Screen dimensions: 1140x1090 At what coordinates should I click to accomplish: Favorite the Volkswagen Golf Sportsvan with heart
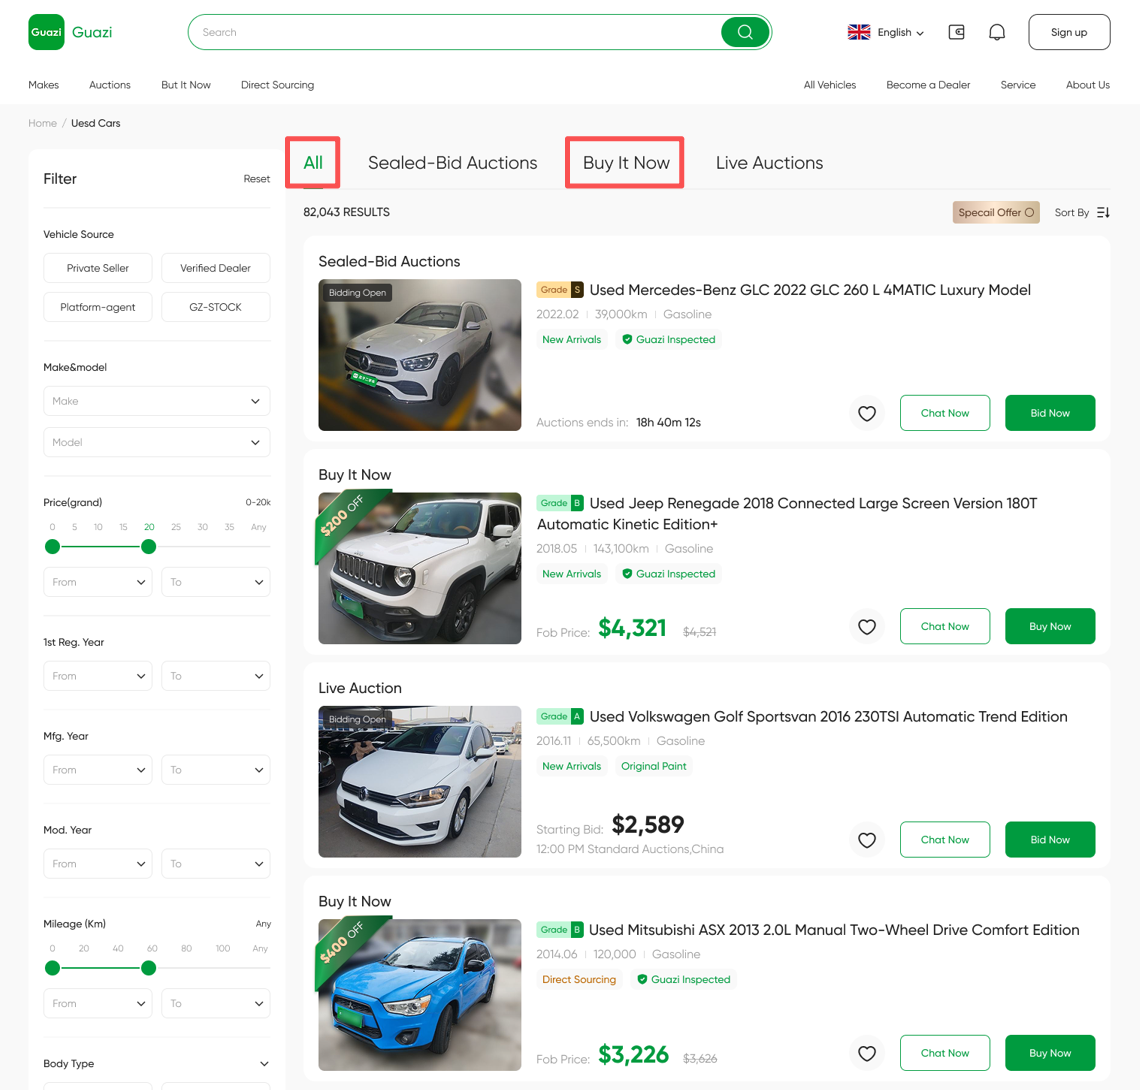point(866,840)
